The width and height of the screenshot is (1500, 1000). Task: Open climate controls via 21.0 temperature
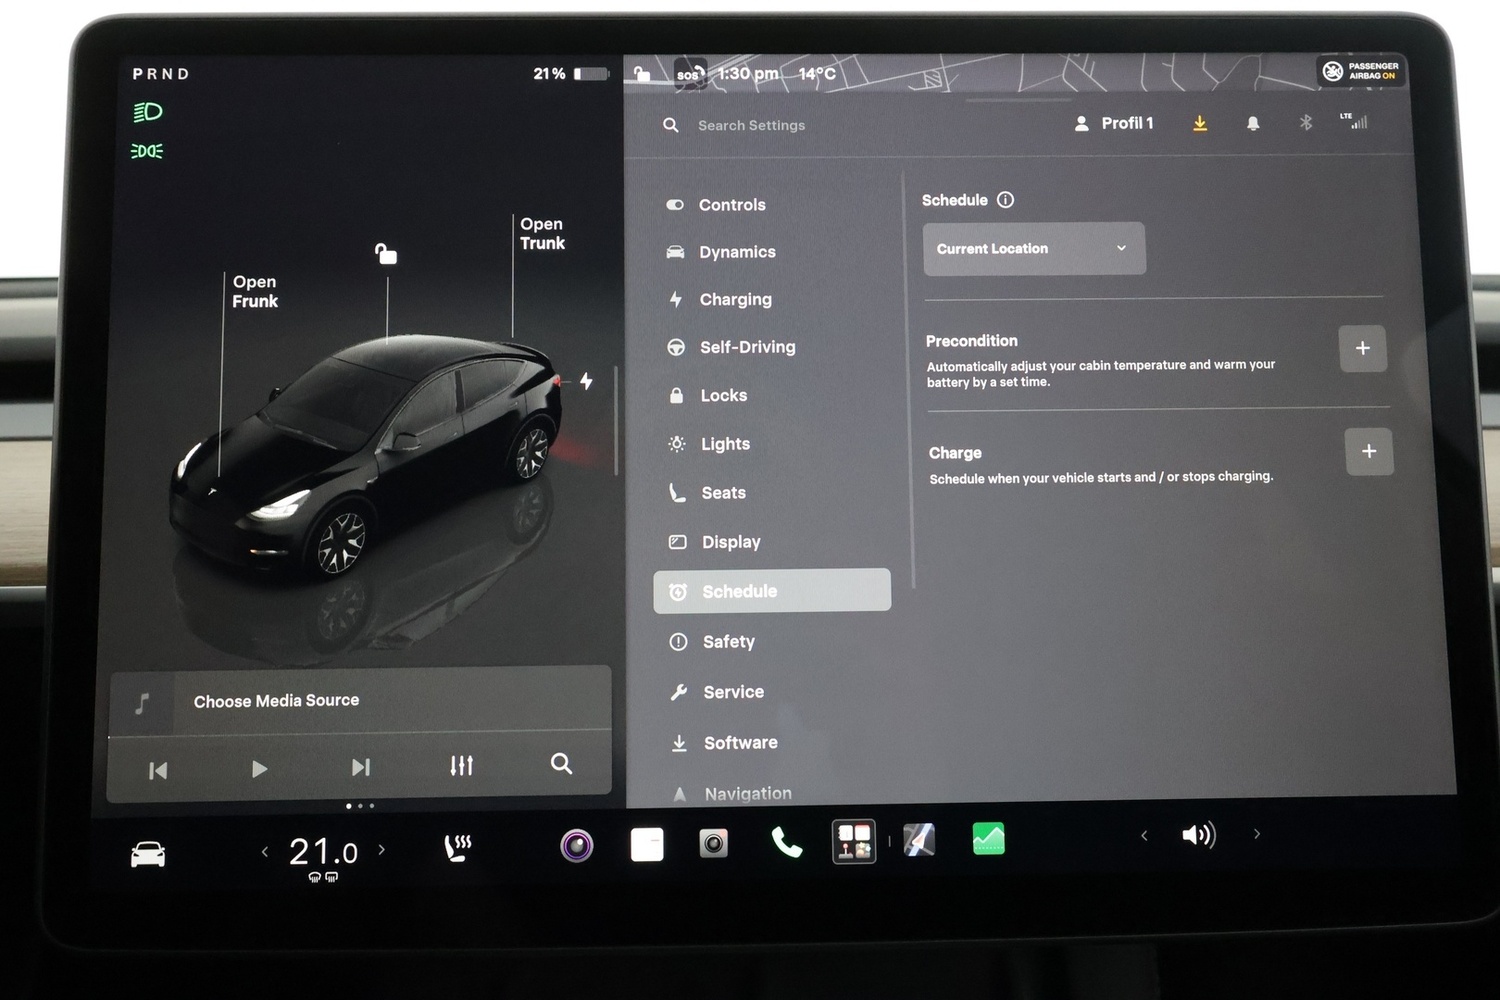(x=323, y=852)
